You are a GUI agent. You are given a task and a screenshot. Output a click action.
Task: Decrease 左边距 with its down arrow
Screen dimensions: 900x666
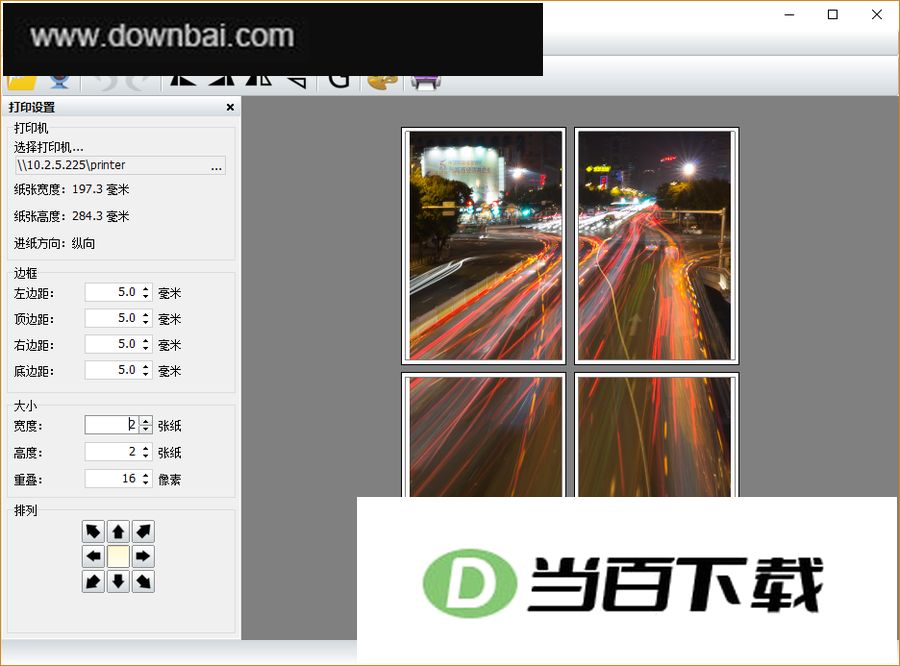(146, 296)
